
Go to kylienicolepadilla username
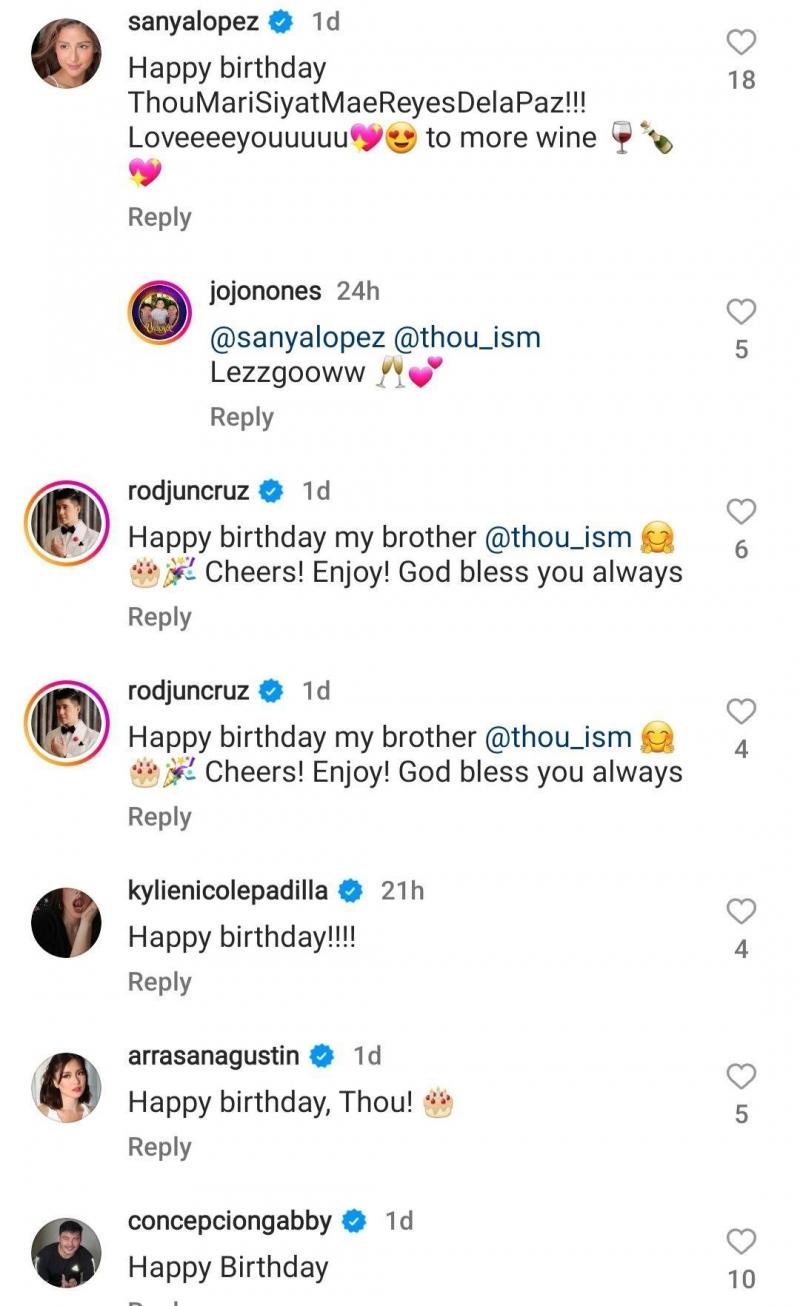pyautogui.click(x=228, y=890)
